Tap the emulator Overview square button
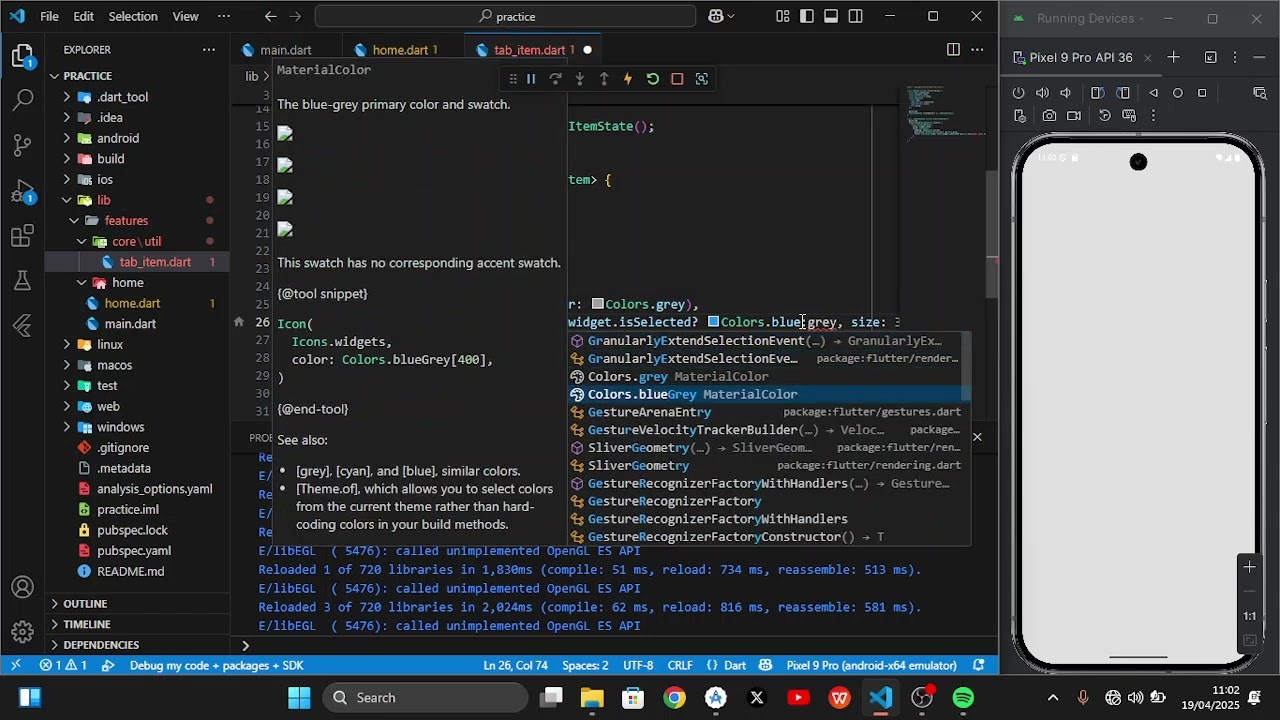Viewport: 1280px width, 720px height. 1202,93
